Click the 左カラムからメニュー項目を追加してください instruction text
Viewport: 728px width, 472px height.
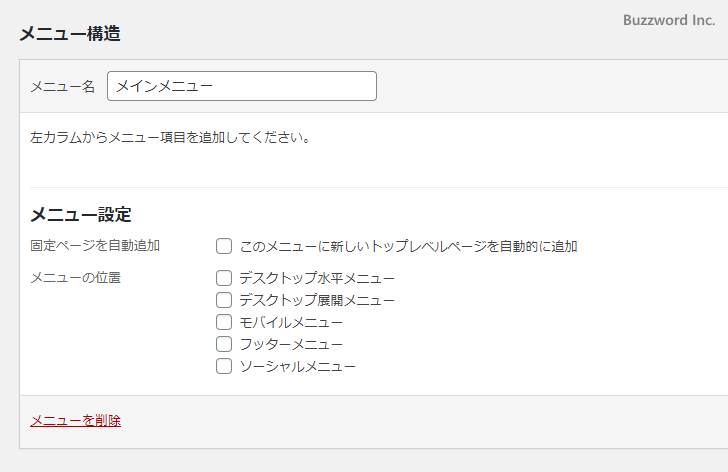tap(170, 137)
